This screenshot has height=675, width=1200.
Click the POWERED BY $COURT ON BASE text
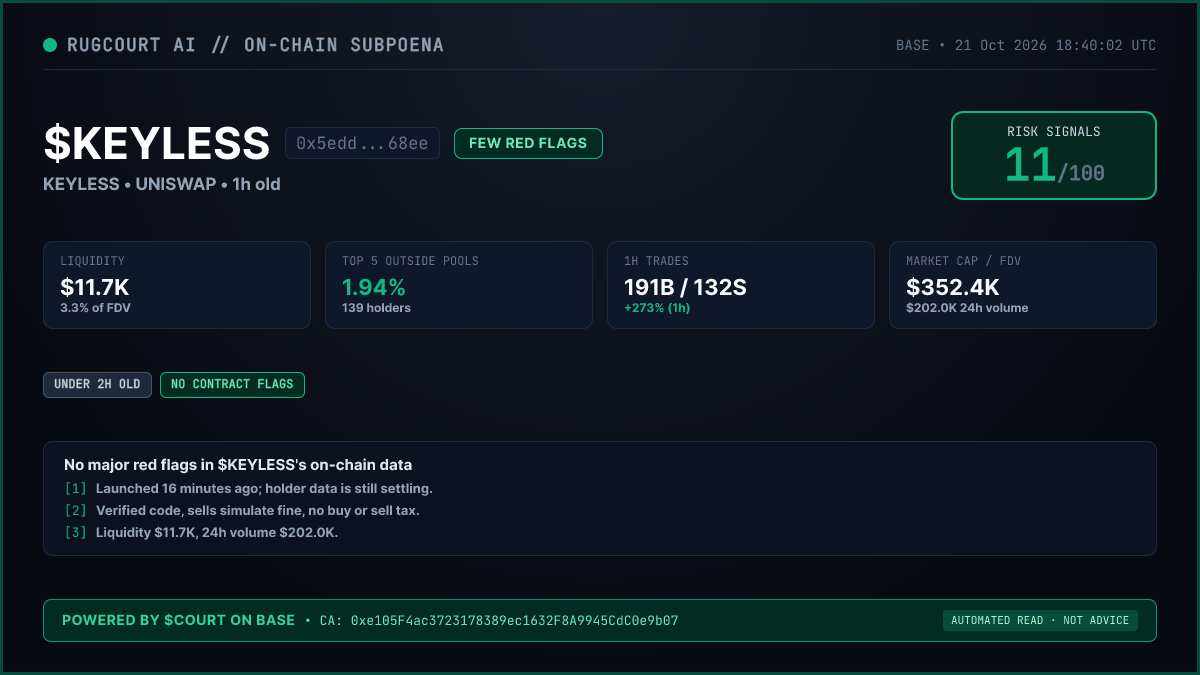click(178, 620)
